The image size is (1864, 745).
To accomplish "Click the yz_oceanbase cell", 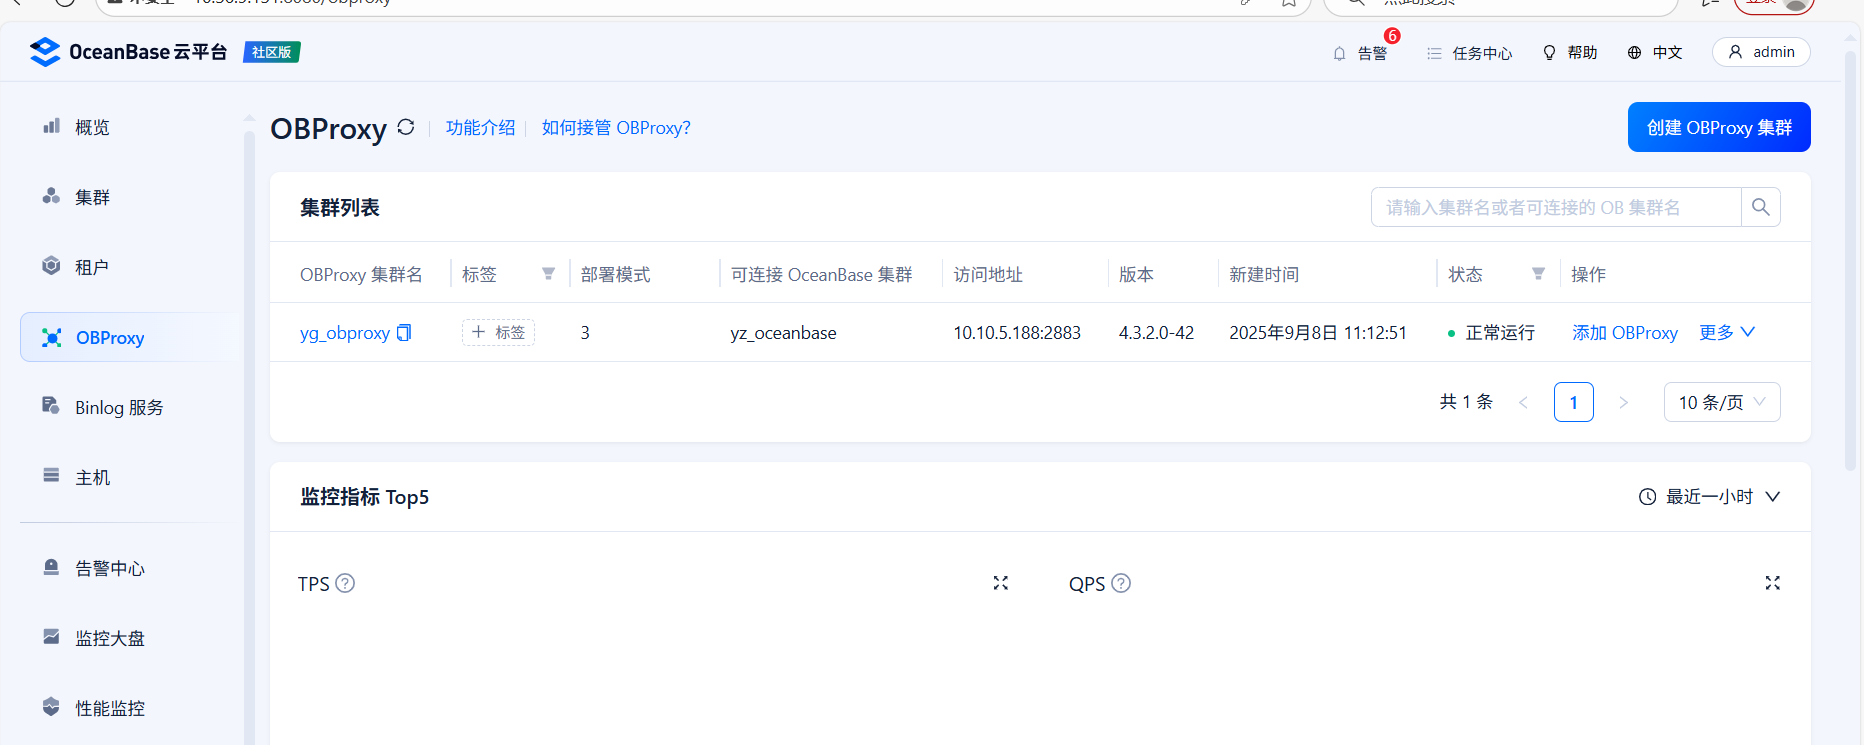I will pyautogui.click(x=784, y=333).
